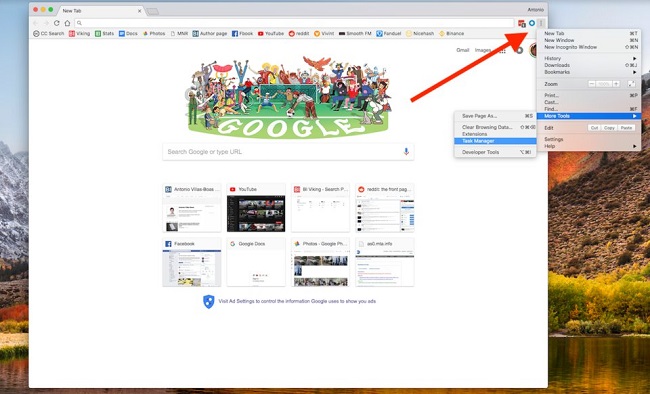Increase zoom with the plus button
Viewport: 650px width, 394px height.
click(616, 84)
